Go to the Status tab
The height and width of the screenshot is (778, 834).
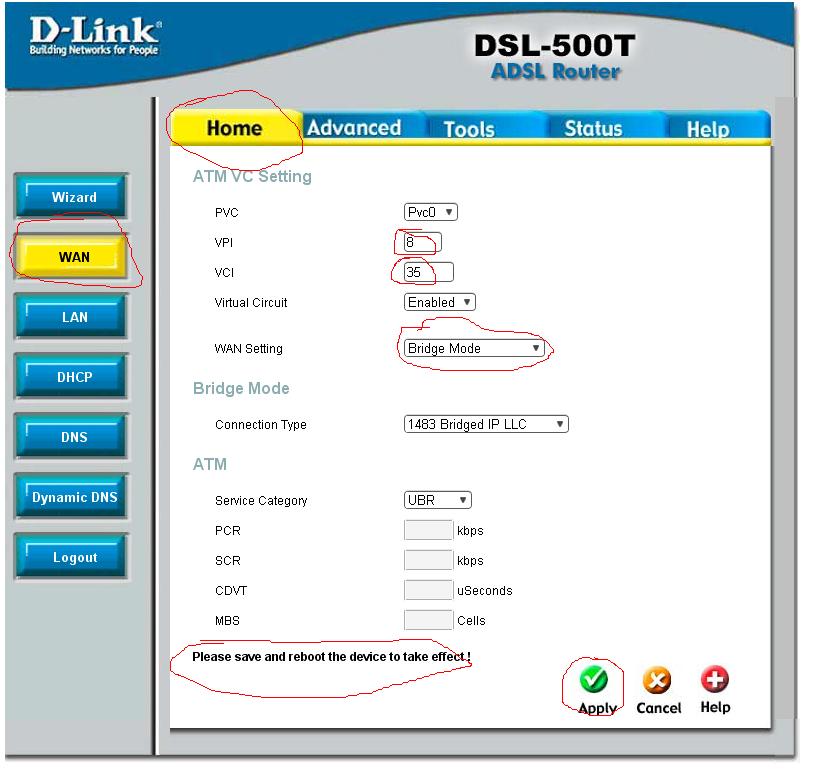pyautogui.click(x=593, y=129)
